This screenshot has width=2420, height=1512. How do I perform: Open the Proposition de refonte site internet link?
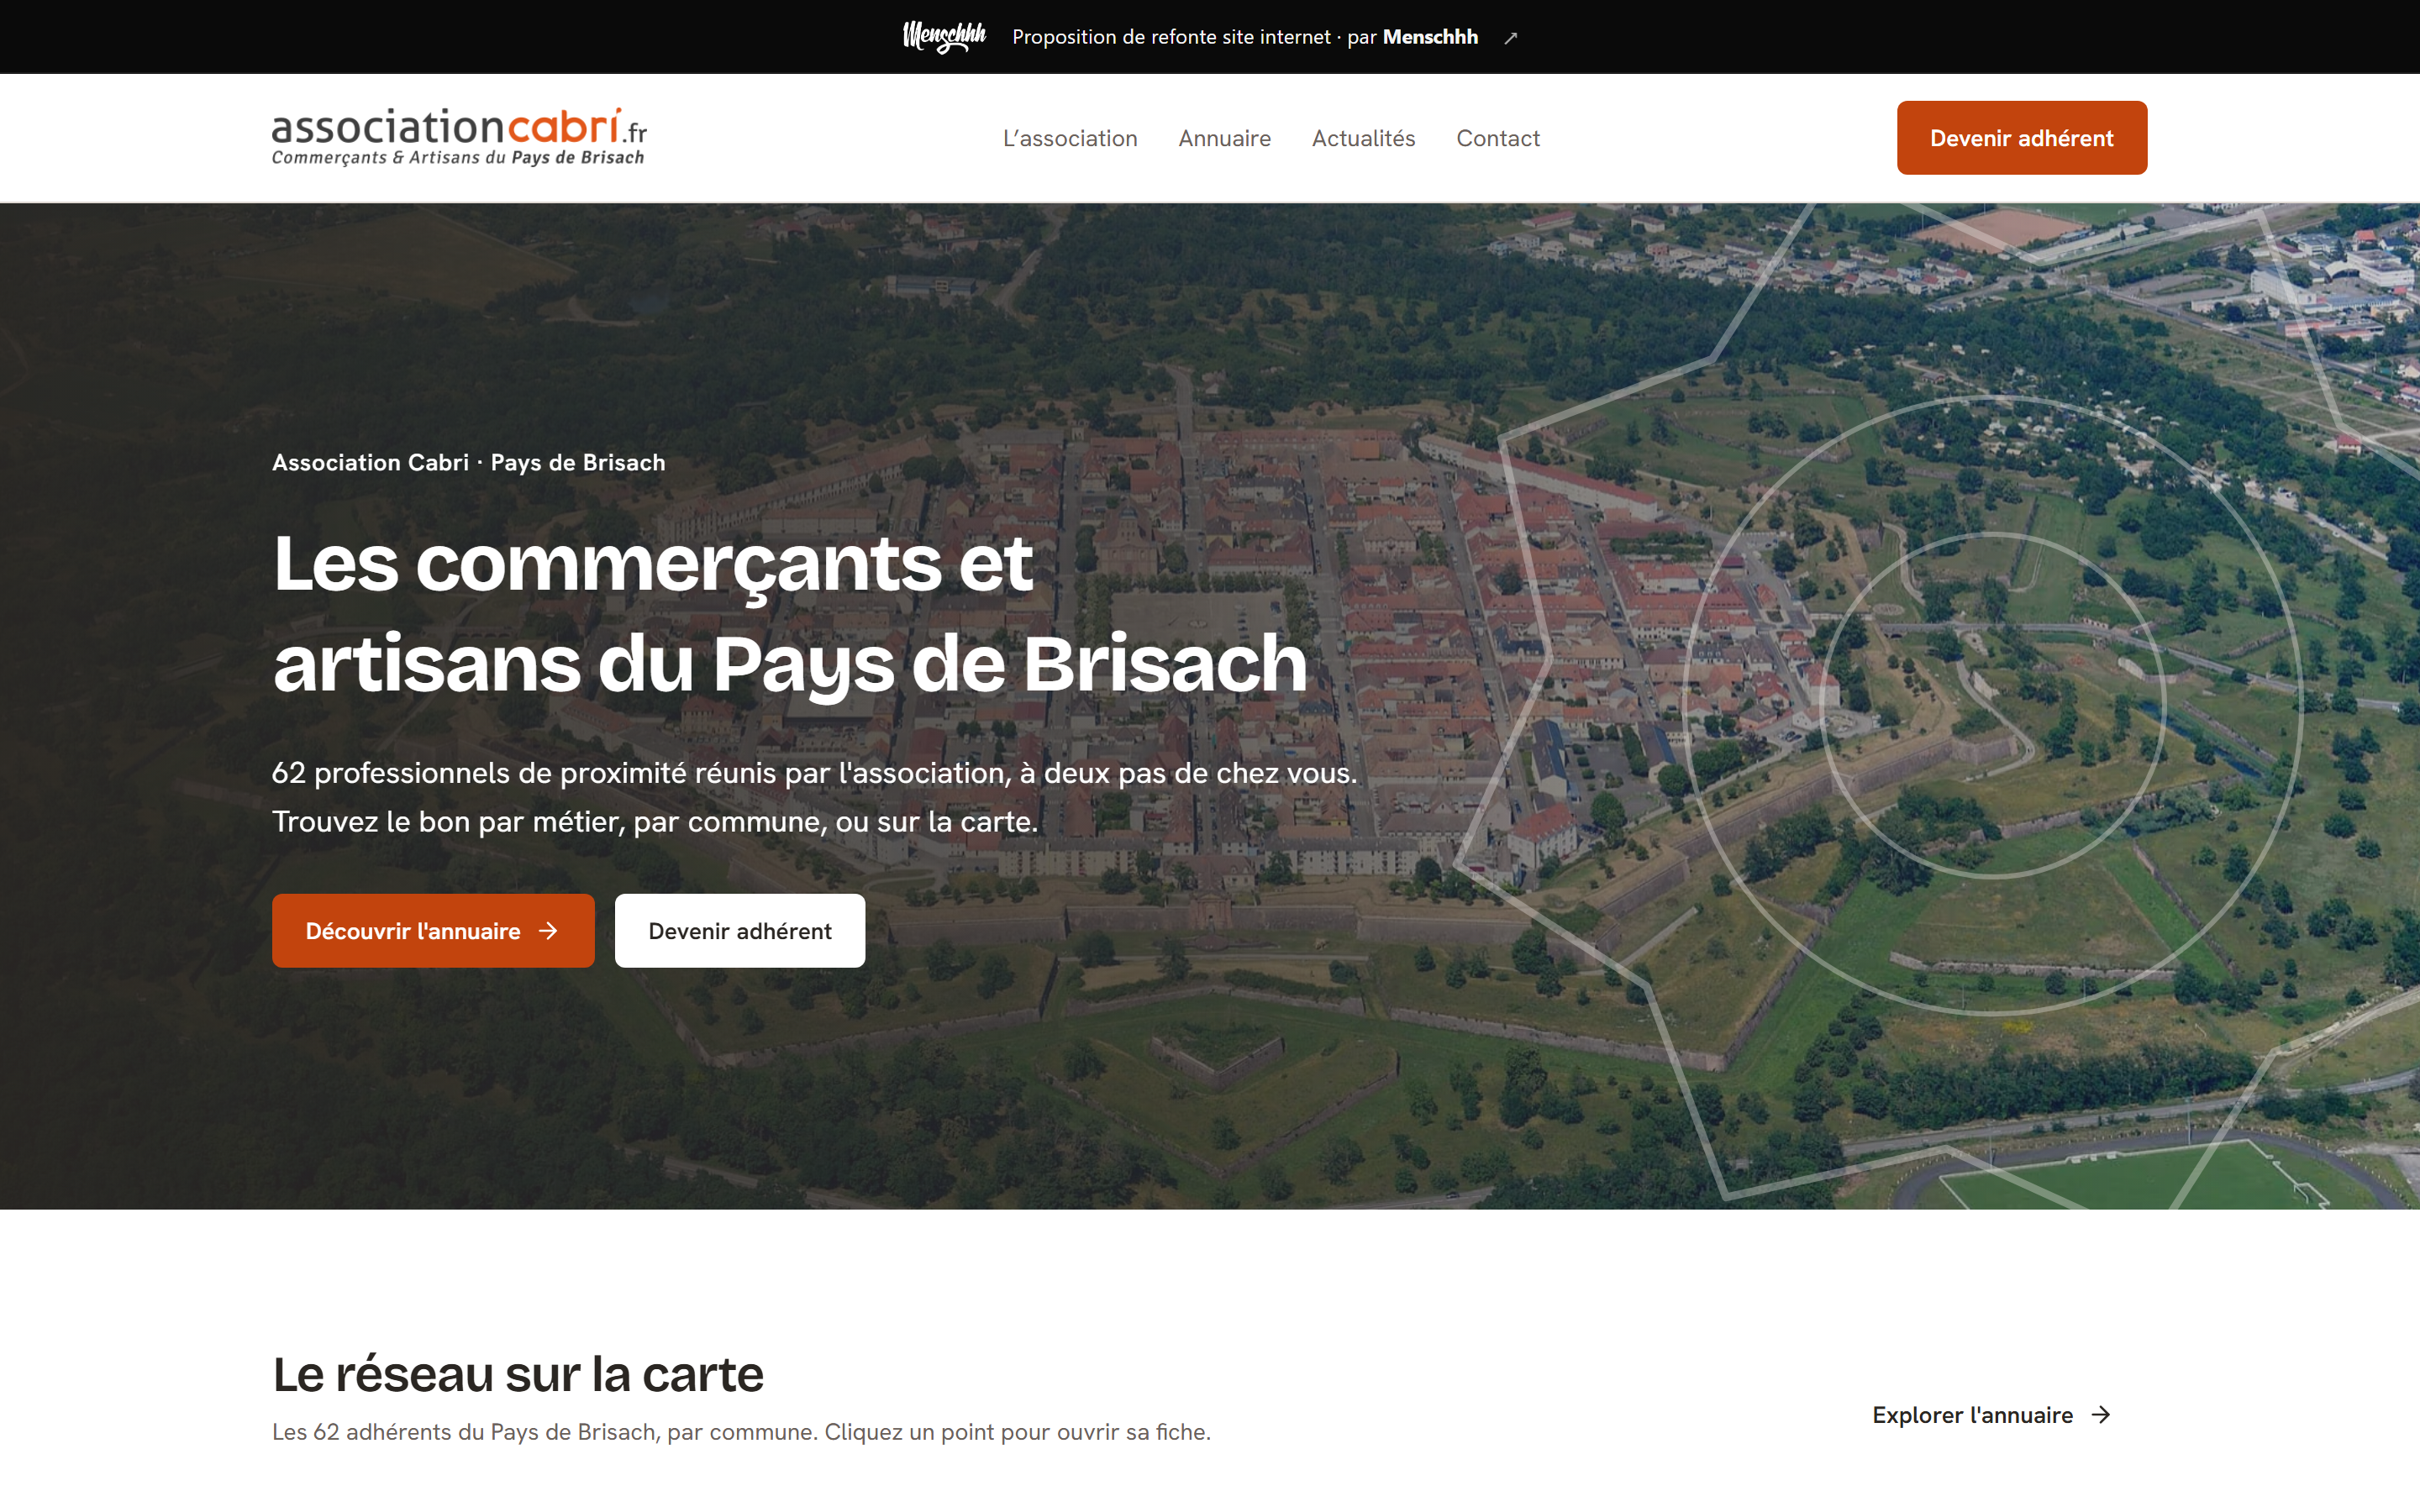(x=1244, y=37)
